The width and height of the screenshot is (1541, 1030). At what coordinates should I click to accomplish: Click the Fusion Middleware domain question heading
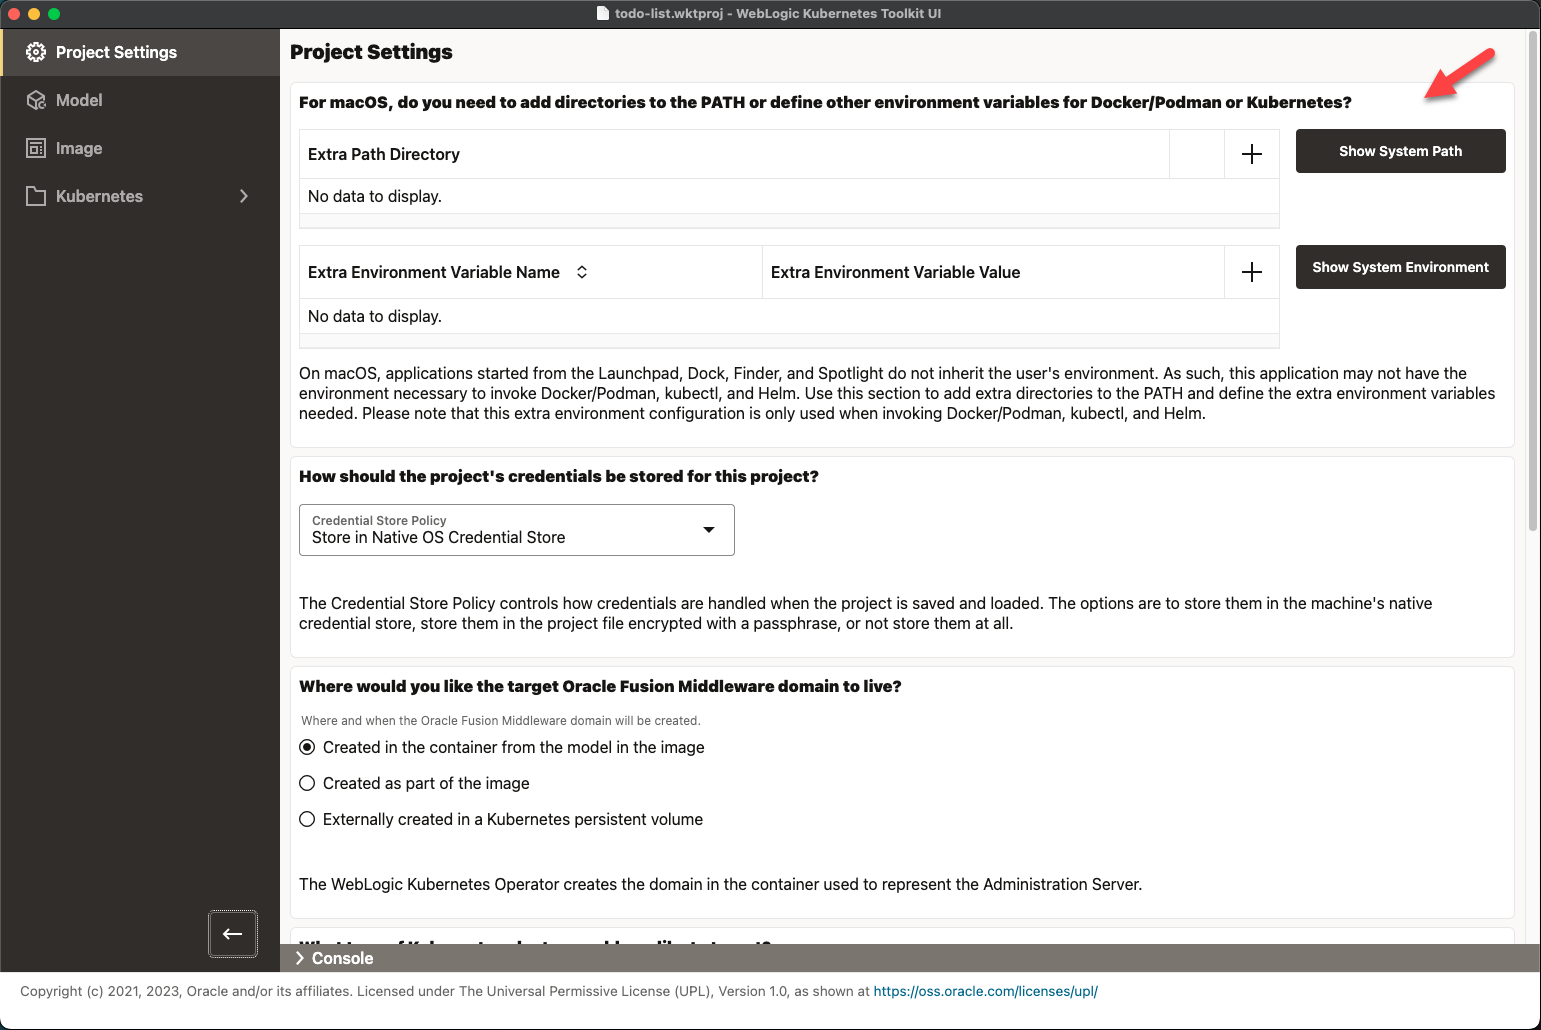[x=600, y=686]
